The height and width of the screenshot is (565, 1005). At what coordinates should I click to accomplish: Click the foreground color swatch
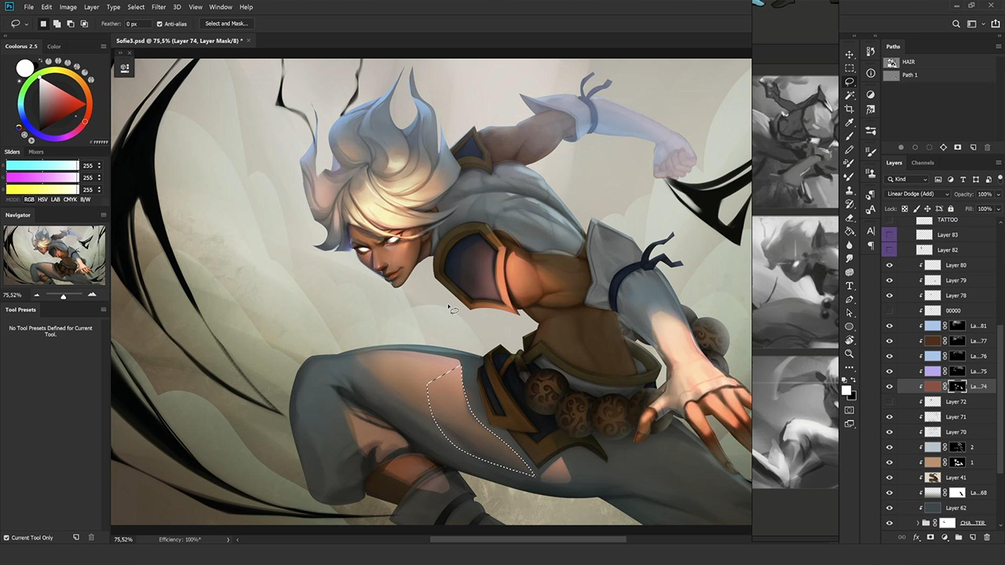click(x=846, y=390)
